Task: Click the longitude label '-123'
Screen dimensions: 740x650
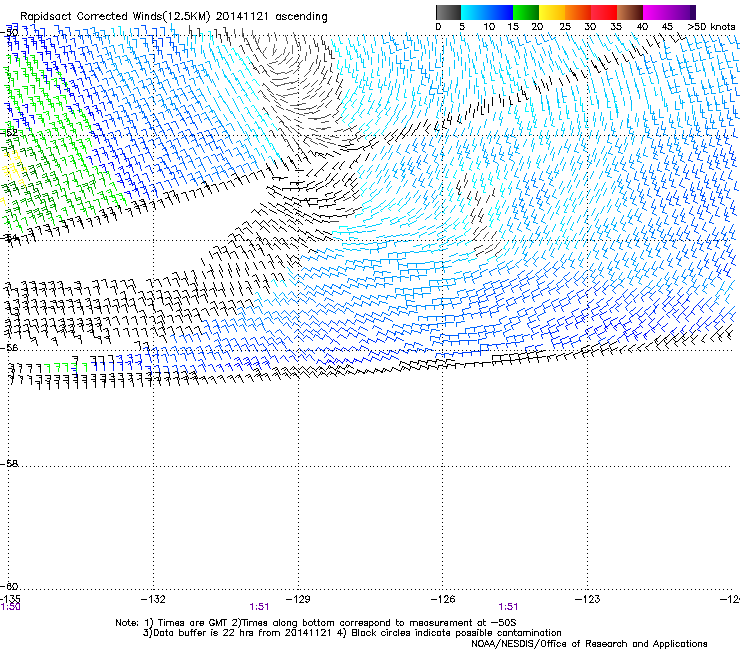Action: 588,599
